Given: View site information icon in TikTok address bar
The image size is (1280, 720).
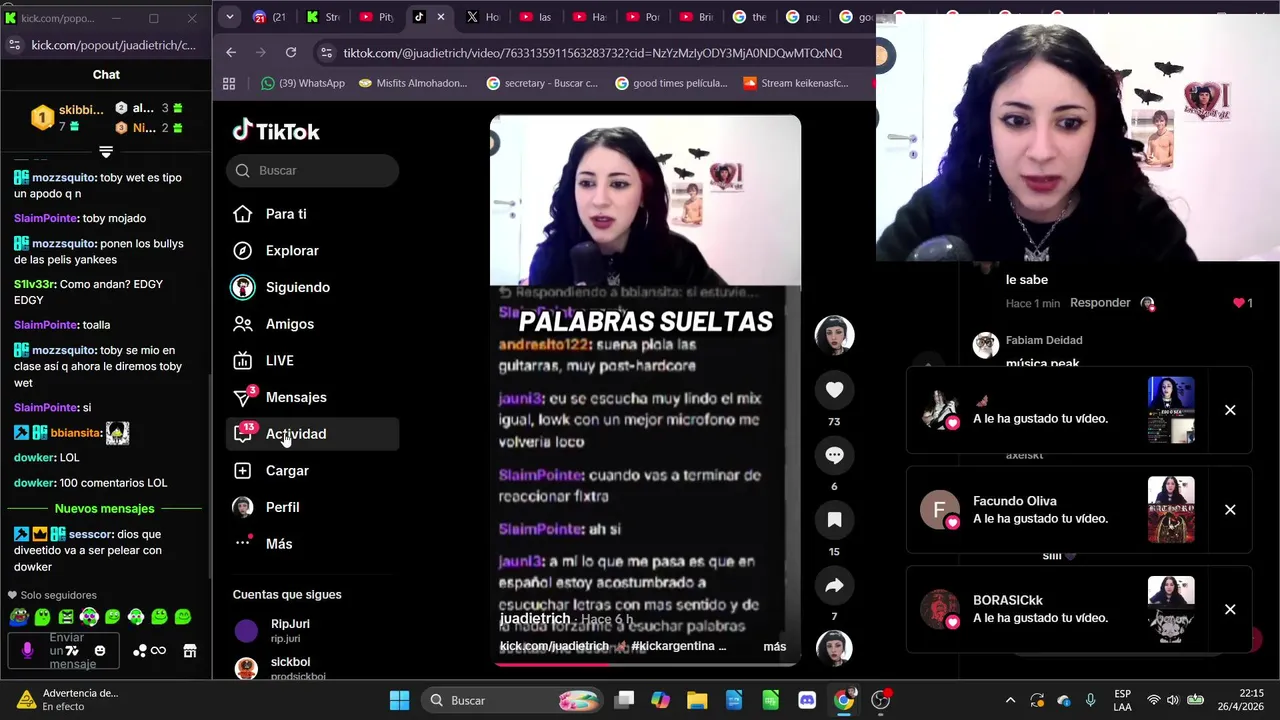Looking at the screenshot, I should [326, 53].
